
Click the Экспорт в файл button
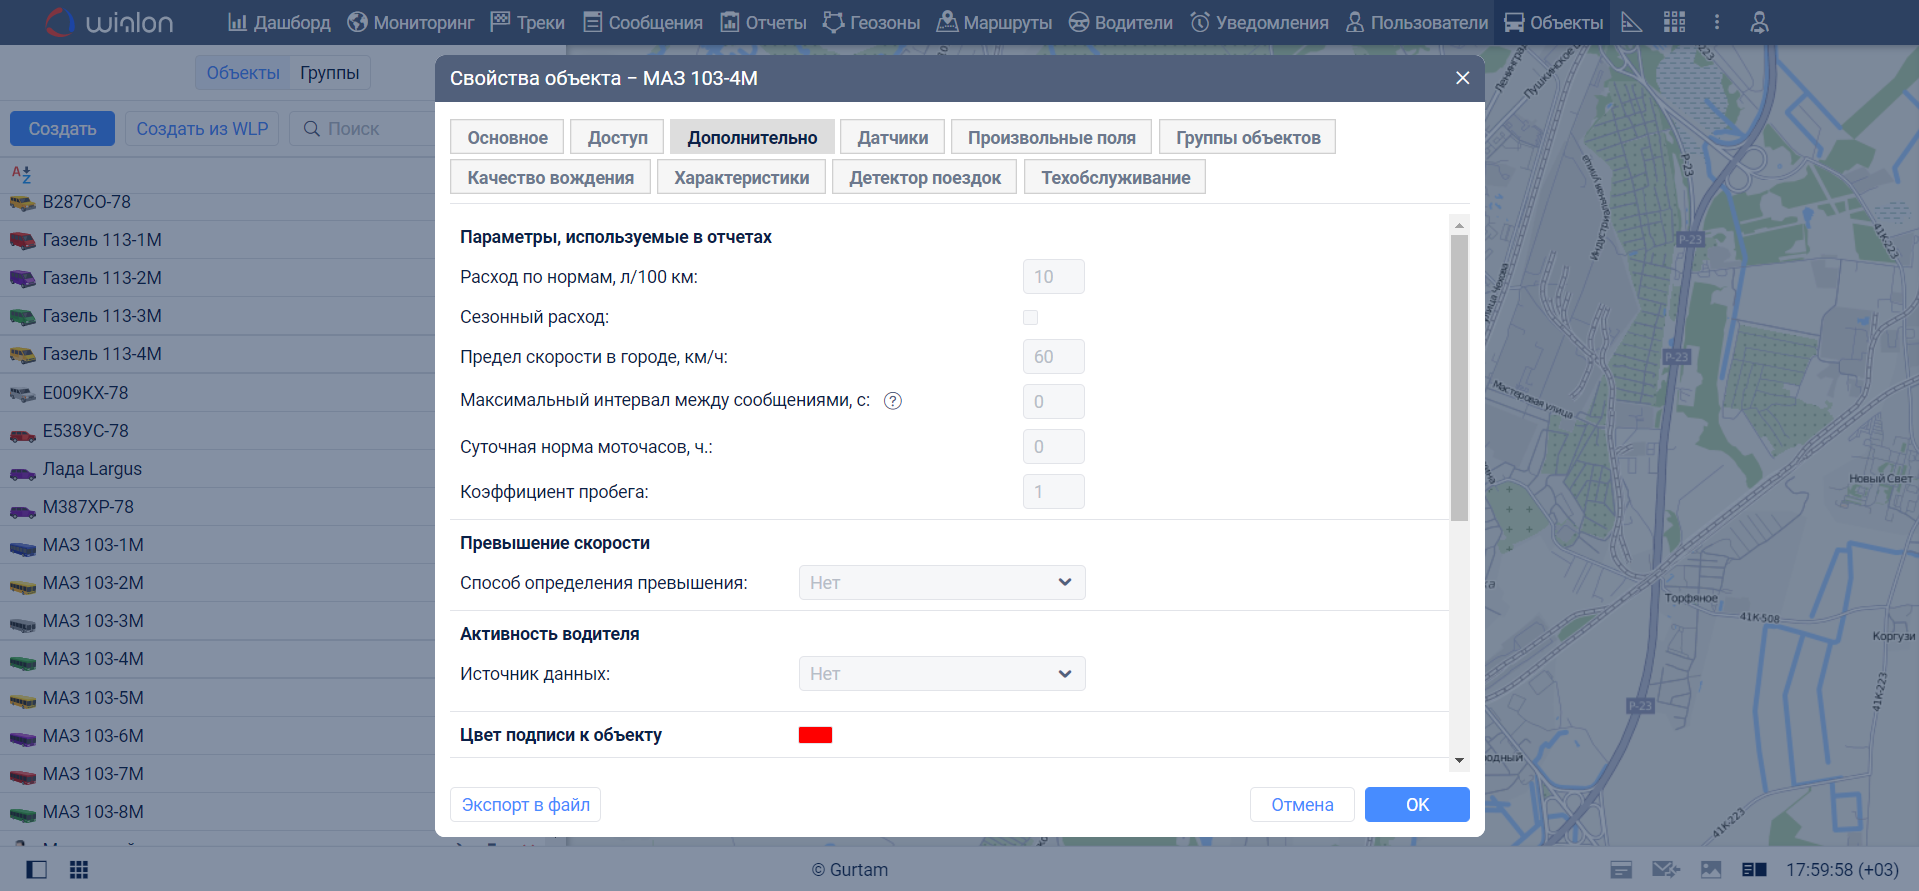[525, 805]
